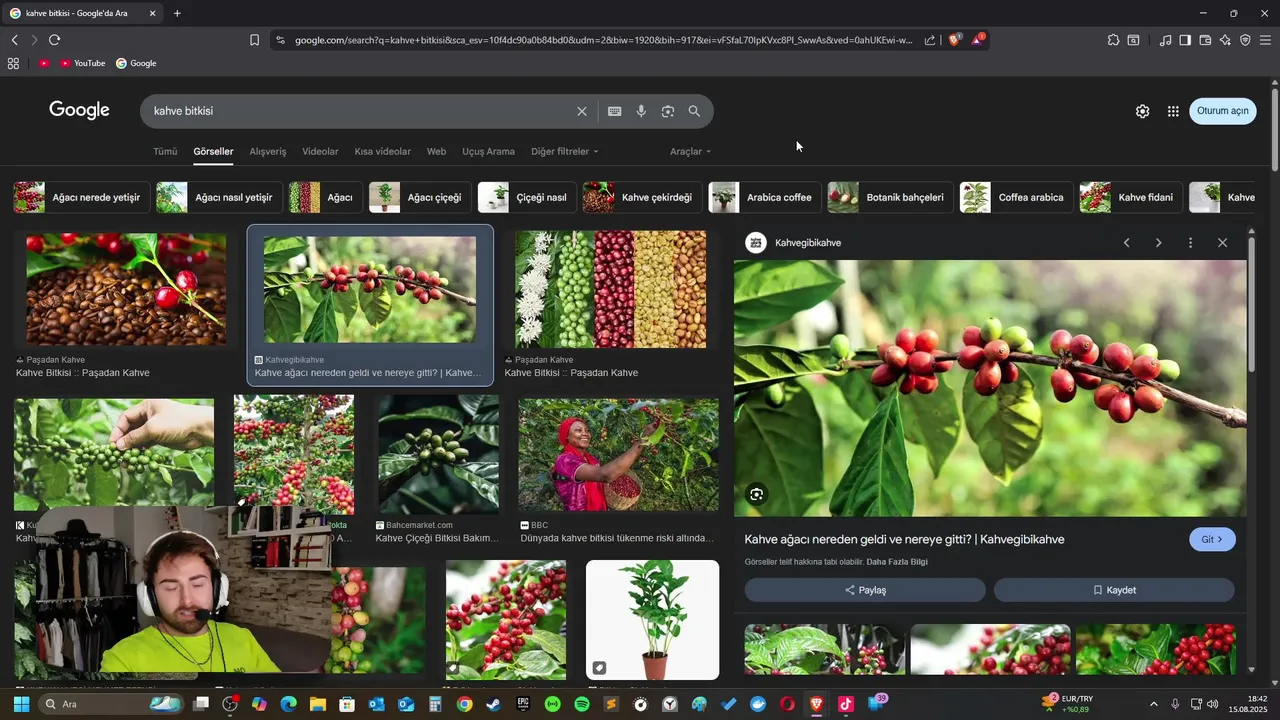1280x720 pixels.
Task: Open the Brave playlist music icon
Action: [x=1165, y=40]
